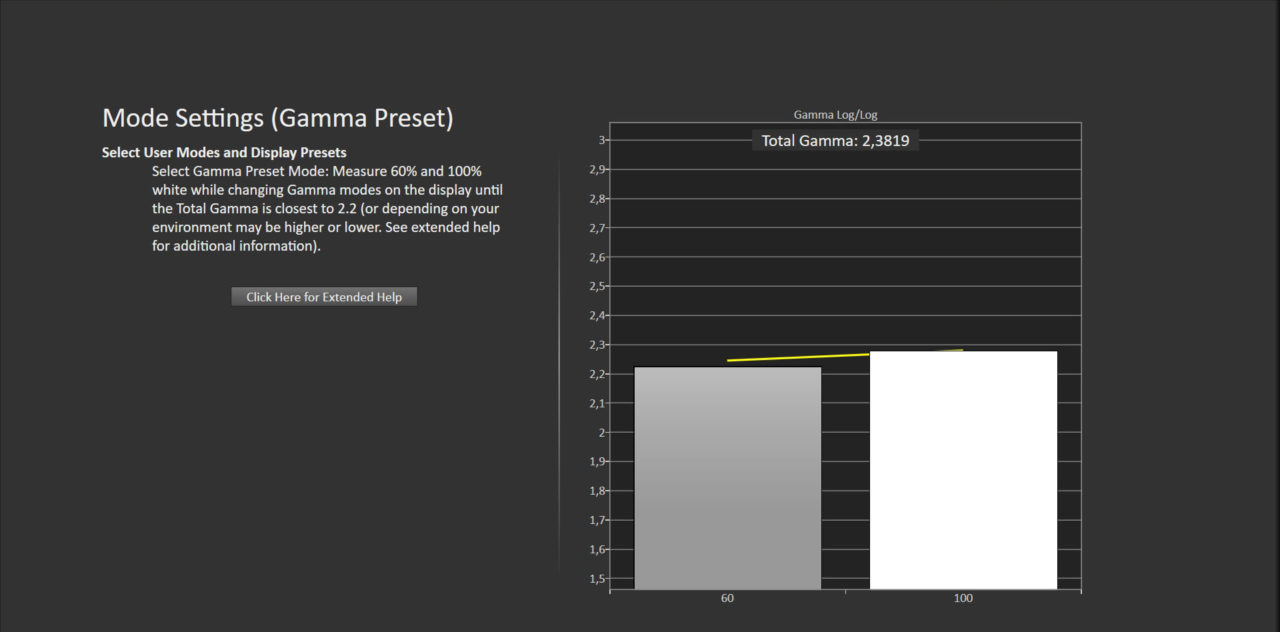Click the y-axis value 2,2
Image resolution: width=1280 pixels, height=632 pixels.
pyautogui.click(x=596, y=374)
